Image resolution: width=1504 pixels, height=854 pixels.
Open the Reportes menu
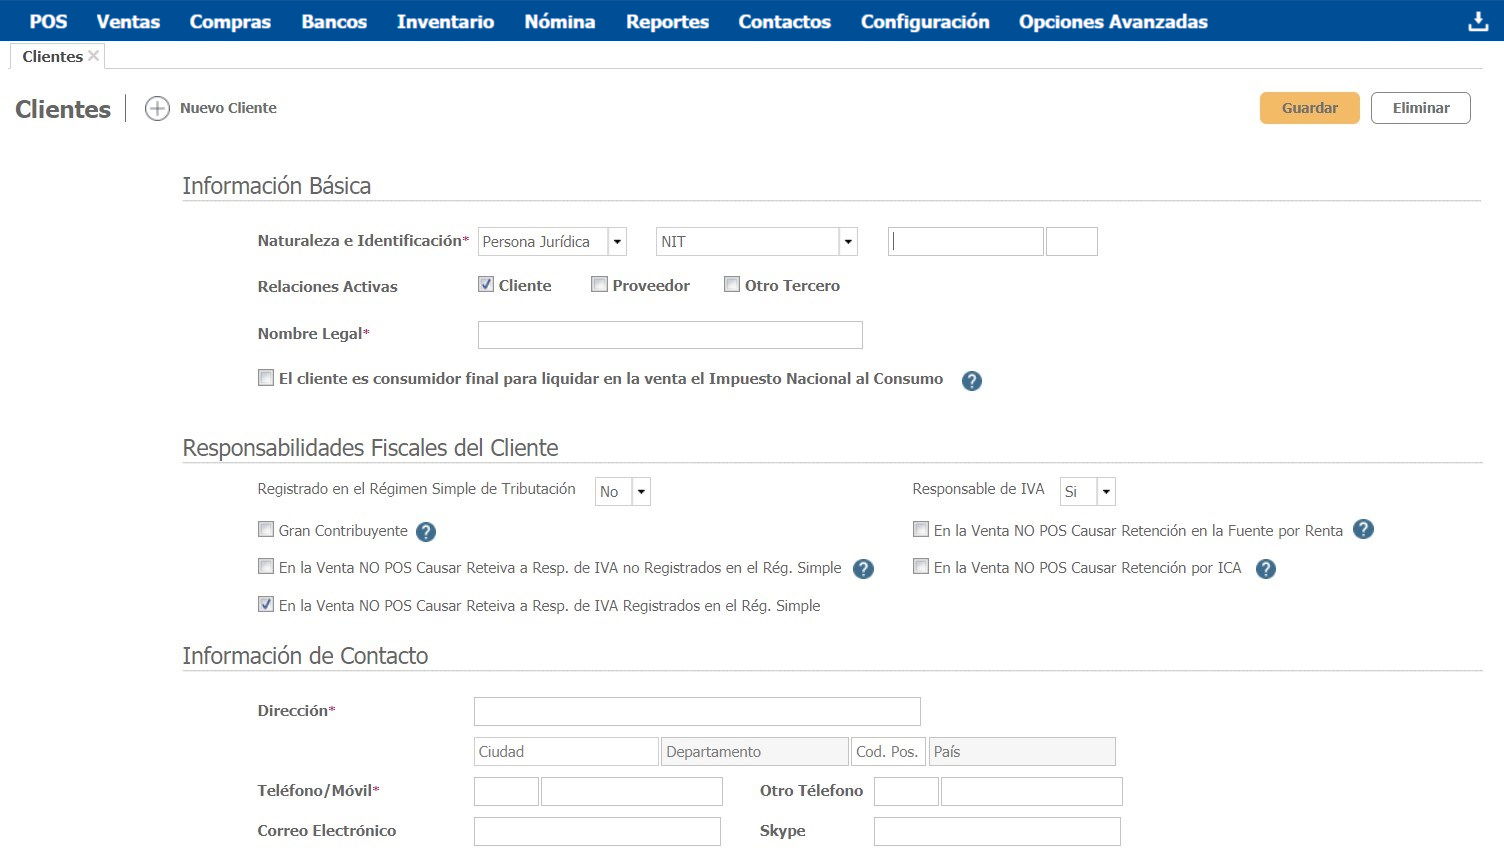click(667, 21)
